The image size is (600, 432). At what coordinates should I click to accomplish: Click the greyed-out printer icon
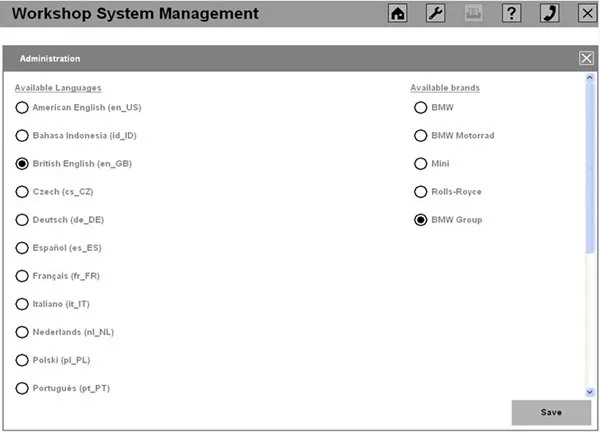point(473,14)
